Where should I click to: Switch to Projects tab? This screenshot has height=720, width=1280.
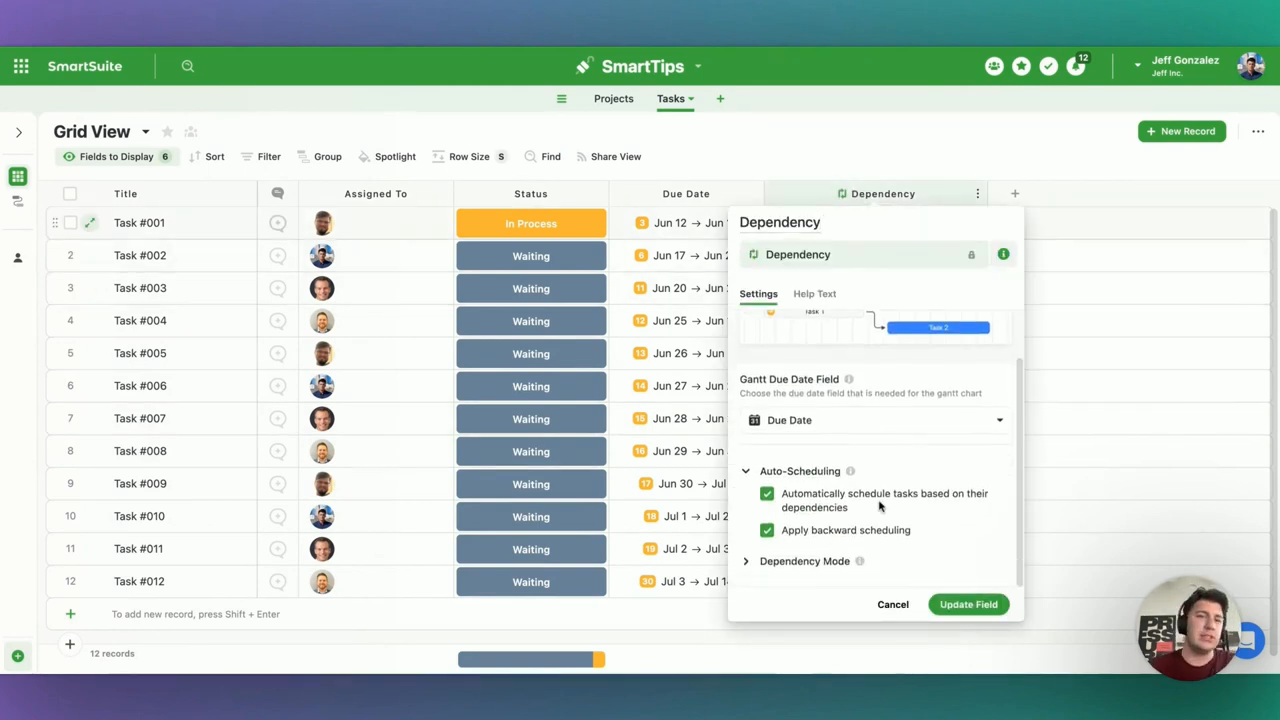point(613,99)
